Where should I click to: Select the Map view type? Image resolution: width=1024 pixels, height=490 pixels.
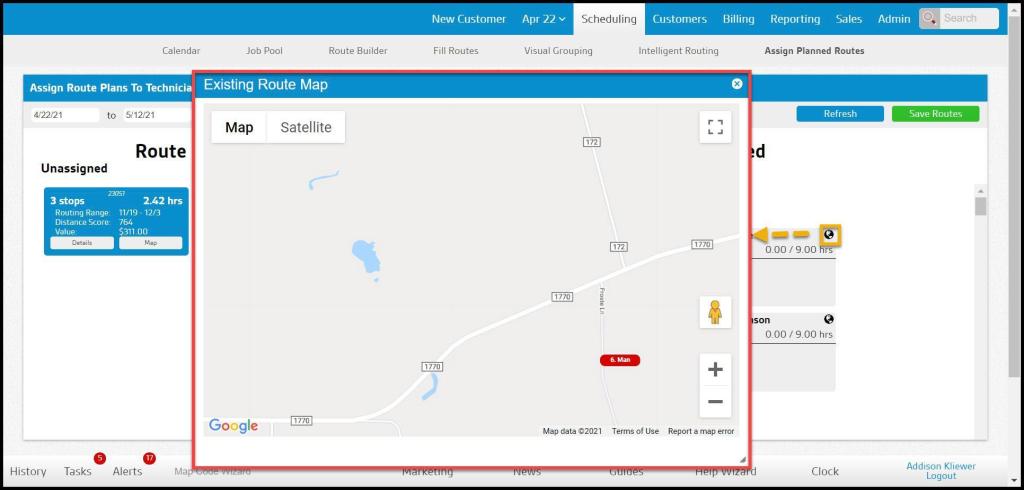(x=239, y=127)
